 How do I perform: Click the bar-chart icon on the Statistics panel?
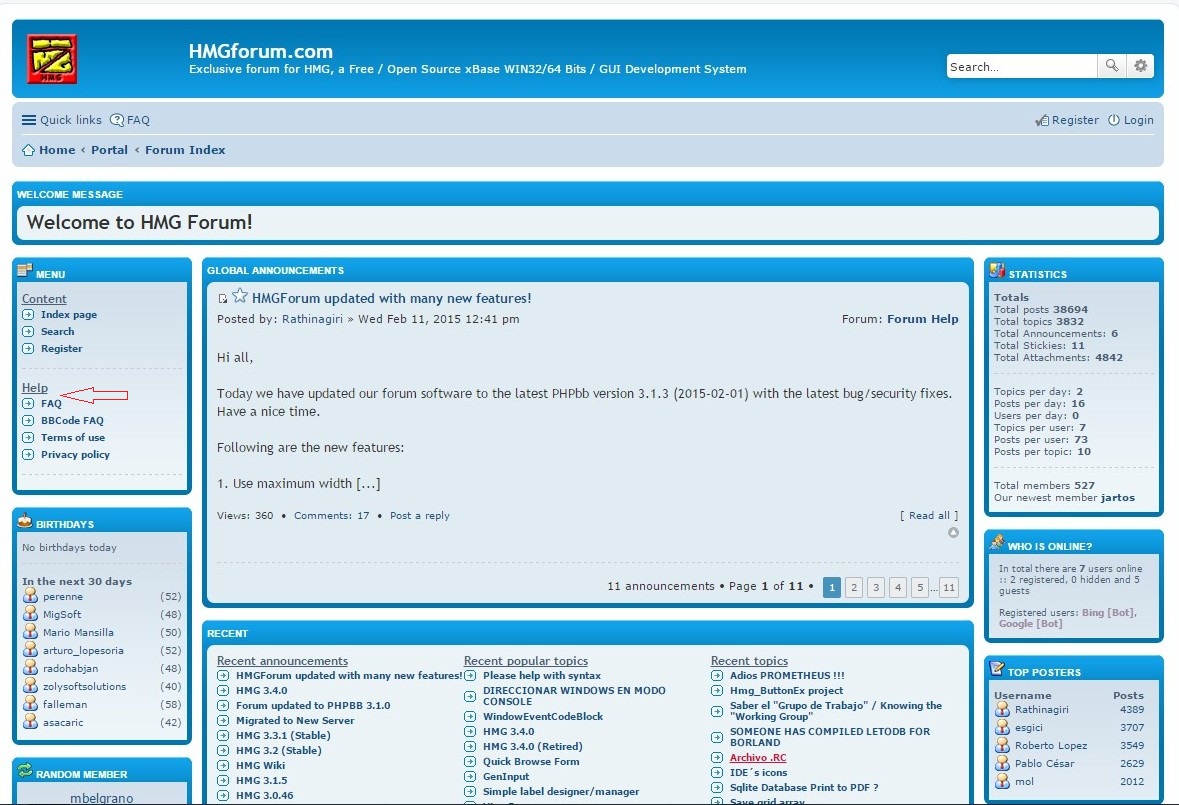tap(996, 270)
